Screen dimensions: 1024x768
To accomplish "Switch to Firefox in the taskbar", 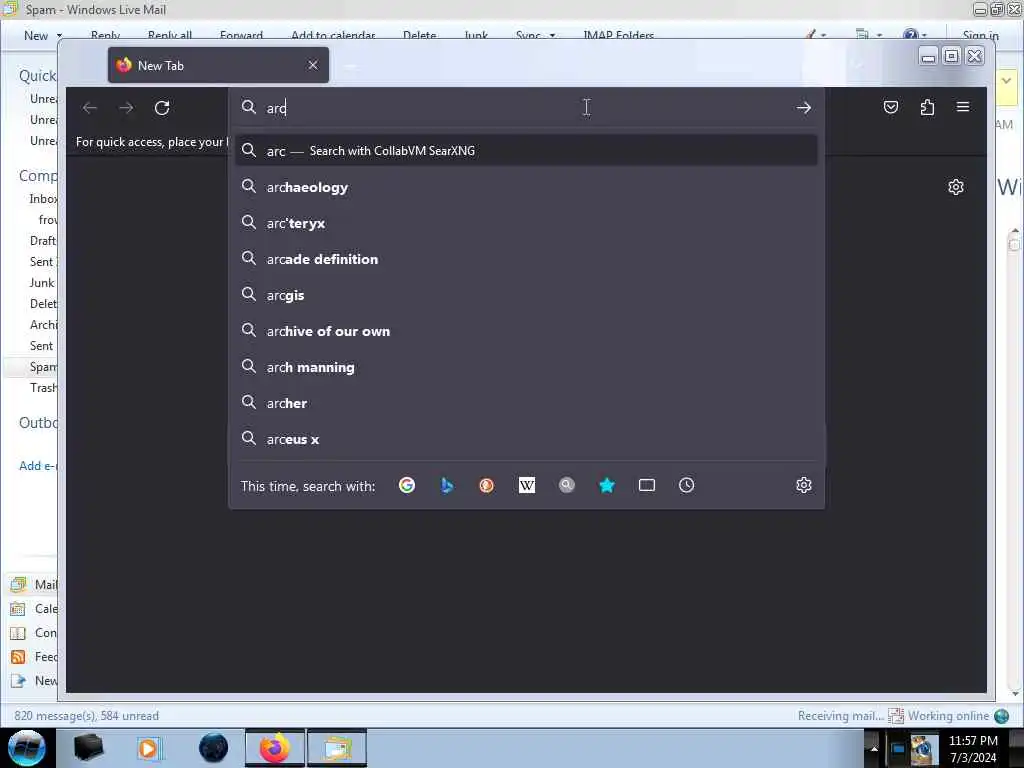I will [275, 748].
